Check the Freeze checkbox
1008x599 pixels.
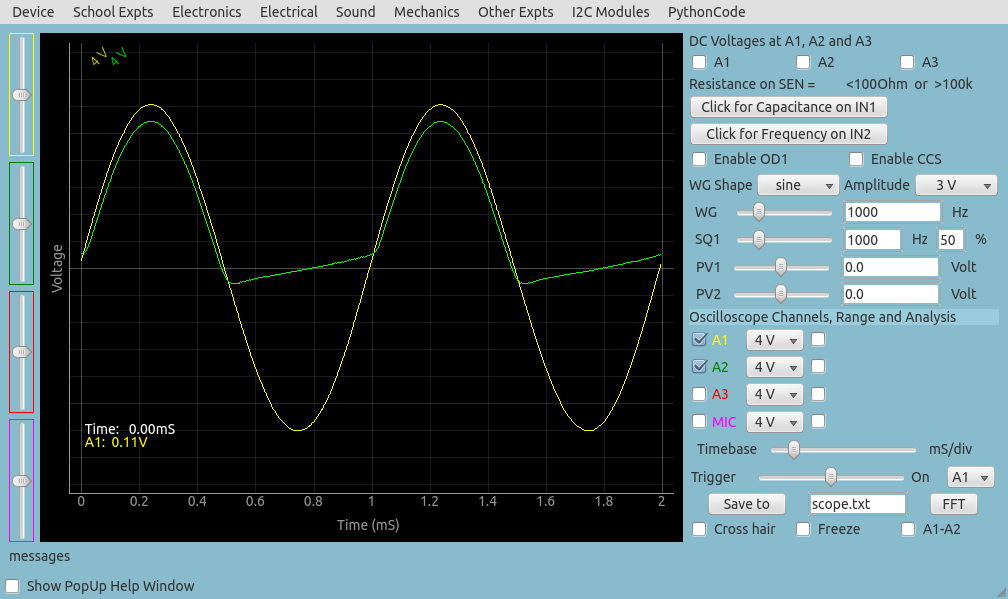803,529
